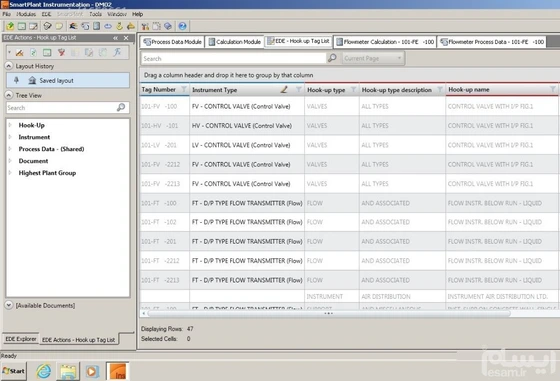Viewport: 560px width, 381px height.
Task: Select the Saved layout entry
Action: click(x=68, y=80)
